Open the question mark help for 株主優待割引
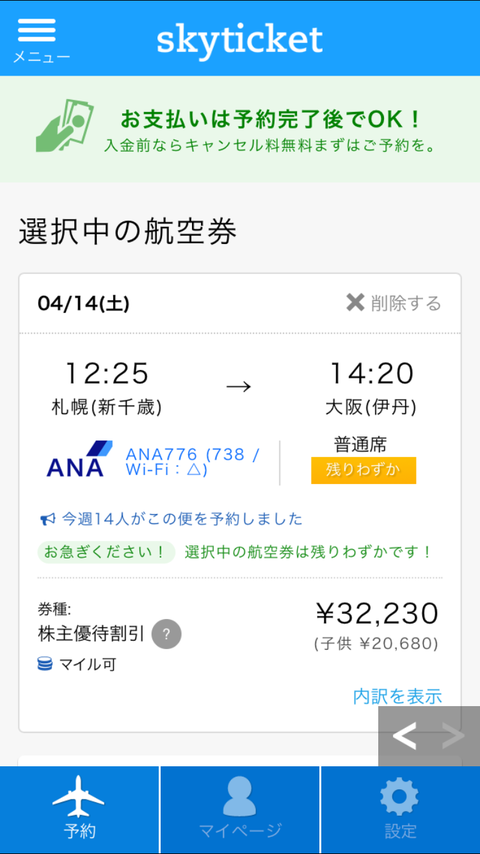The height and width of the screenshot is (854, 480). tap(166, 634)
